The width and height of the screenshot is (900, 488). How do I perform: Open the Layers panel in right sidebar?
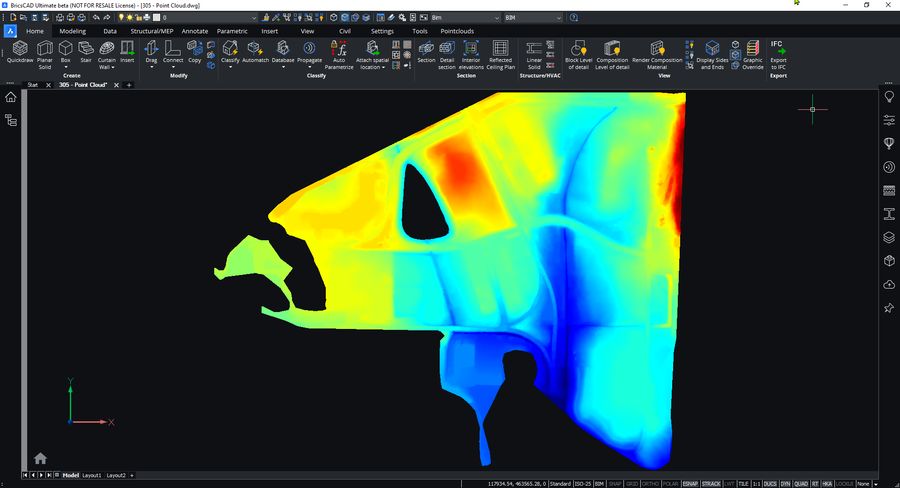point(888,237)
